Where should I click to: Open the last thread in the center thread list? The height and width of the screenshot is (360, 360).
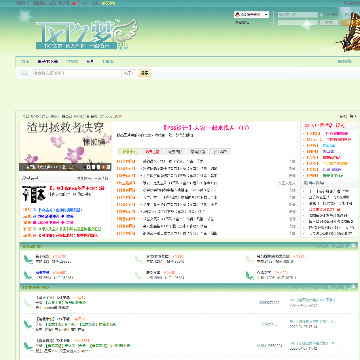pyautogui.click(x=179, y=234)
